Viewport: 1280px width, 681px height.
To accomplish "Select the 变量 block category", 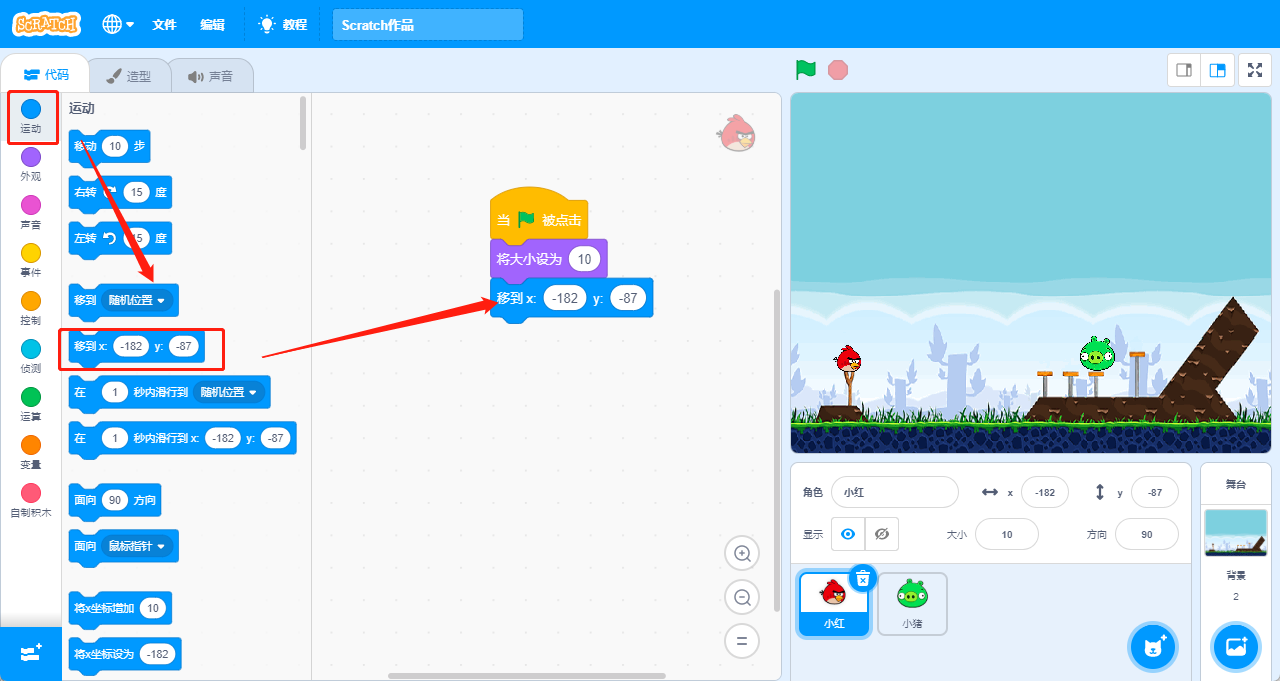I will [x=31, y=453].
